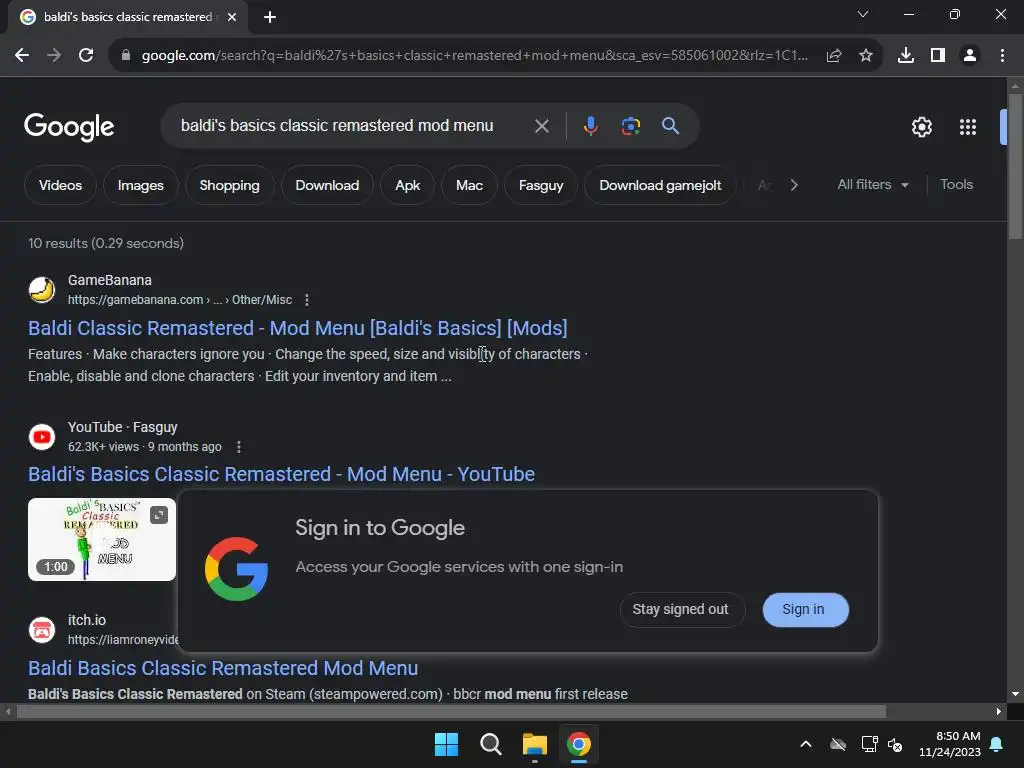
Task: Choose Stay signed out
Action: click(x=680, y=609)
